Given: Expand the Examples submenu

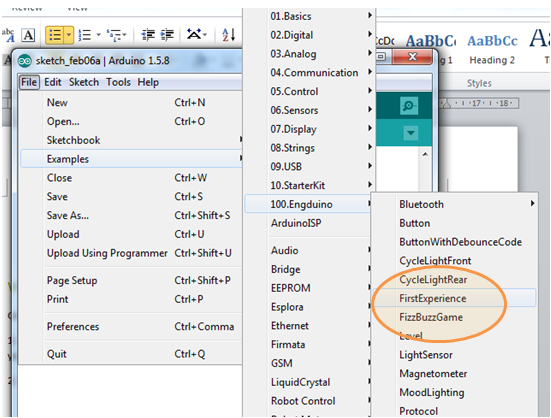Looking at the screenshot, I should pos(131,159).
